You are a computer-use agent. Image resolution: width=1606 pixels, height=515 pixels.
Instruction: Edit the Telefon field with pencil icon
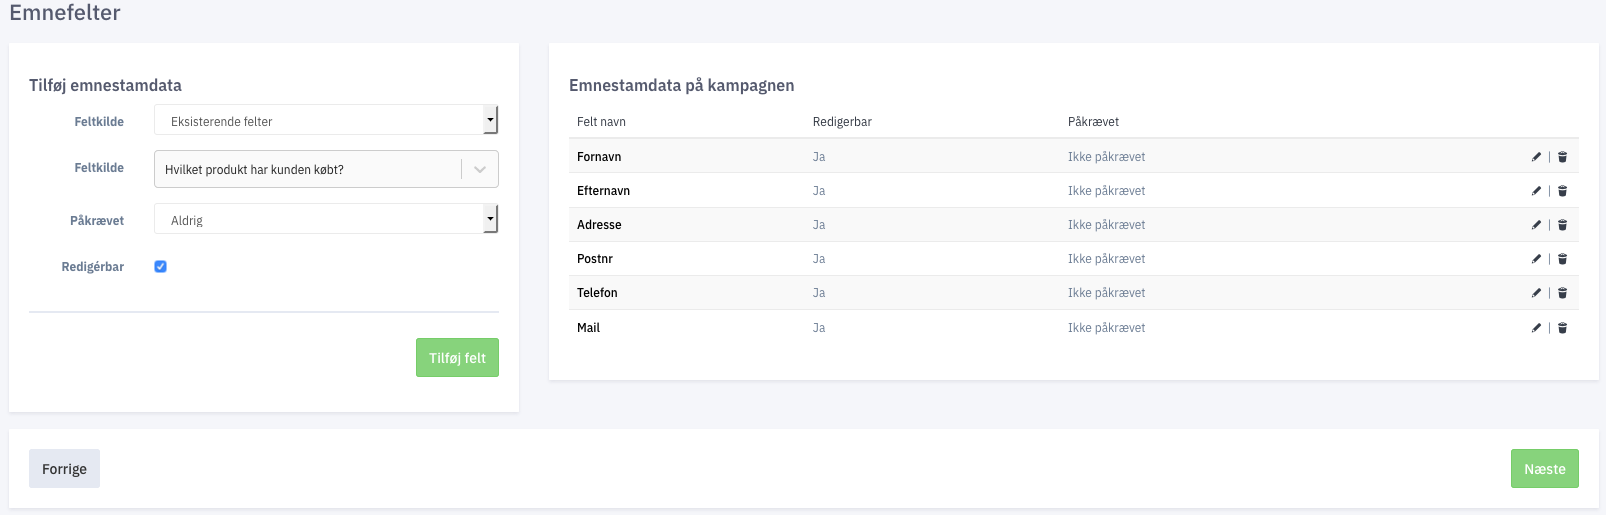tap(1536, 293)
